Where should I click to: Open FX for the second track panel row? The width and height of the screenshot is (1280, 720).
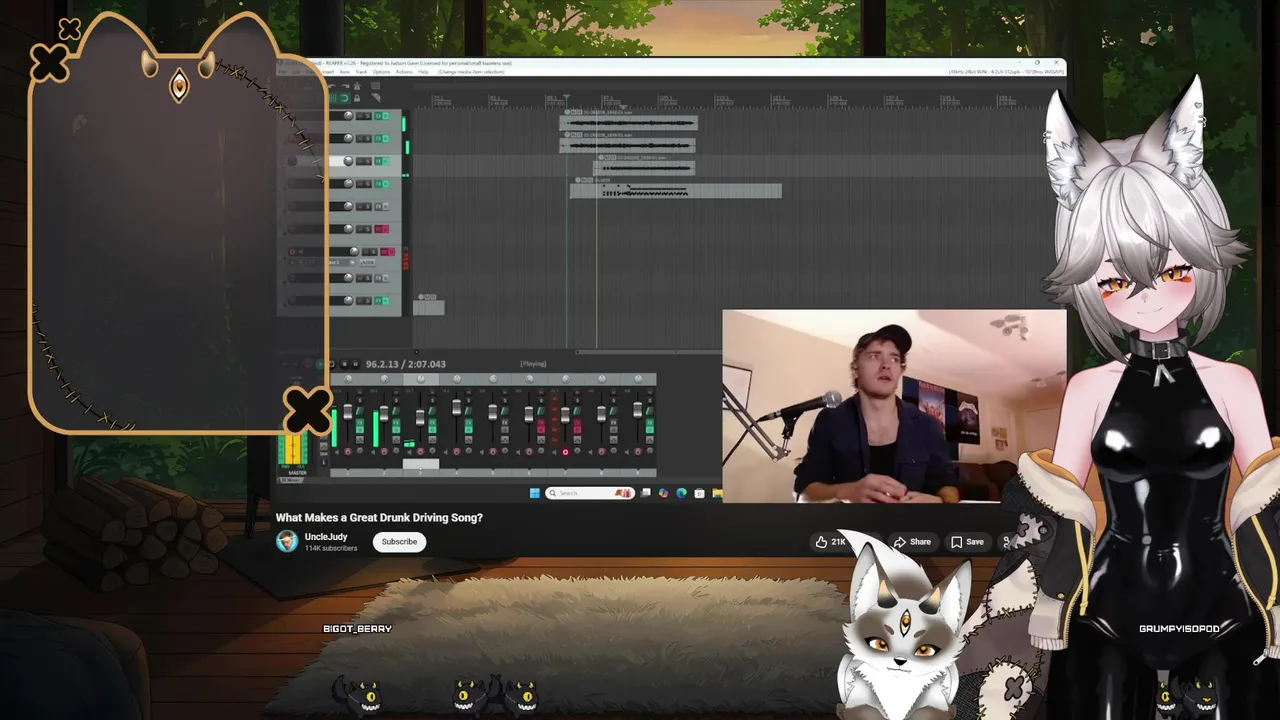pyautogui.click(x=378, y=138)
